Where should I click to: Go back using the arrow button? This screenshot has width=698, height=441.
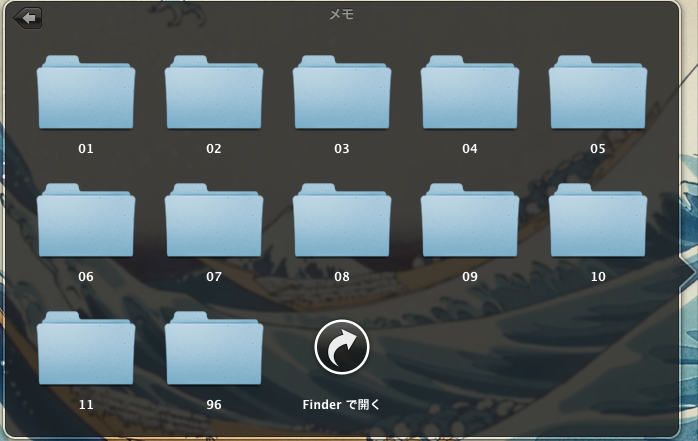pyautogui.click(x=28, y=18)
